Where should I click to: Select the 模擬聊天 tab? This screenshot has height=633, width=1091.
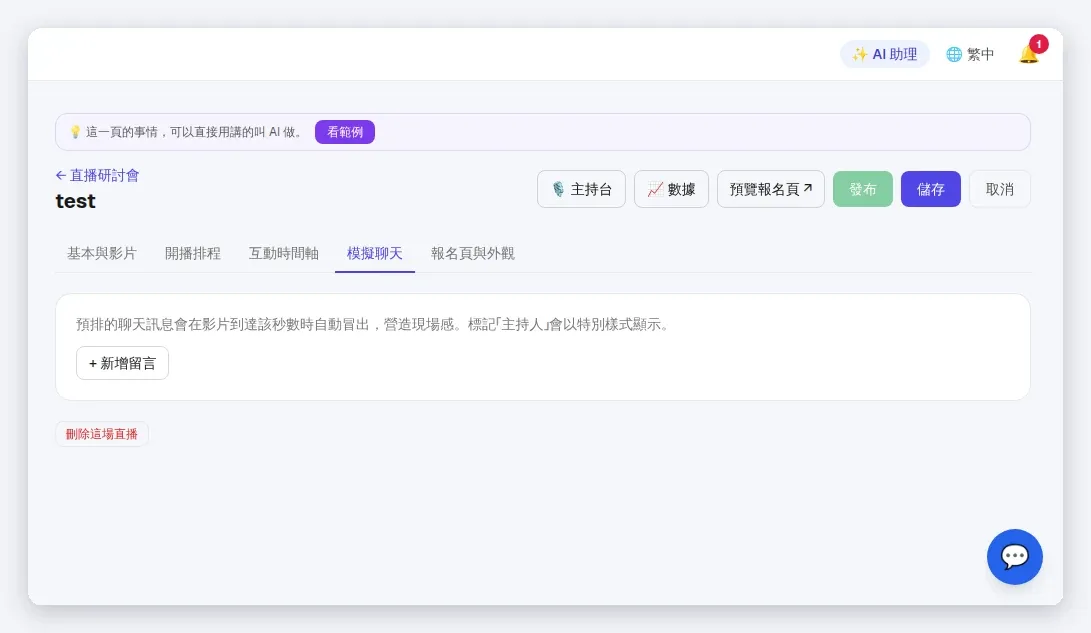pos(374,254)
